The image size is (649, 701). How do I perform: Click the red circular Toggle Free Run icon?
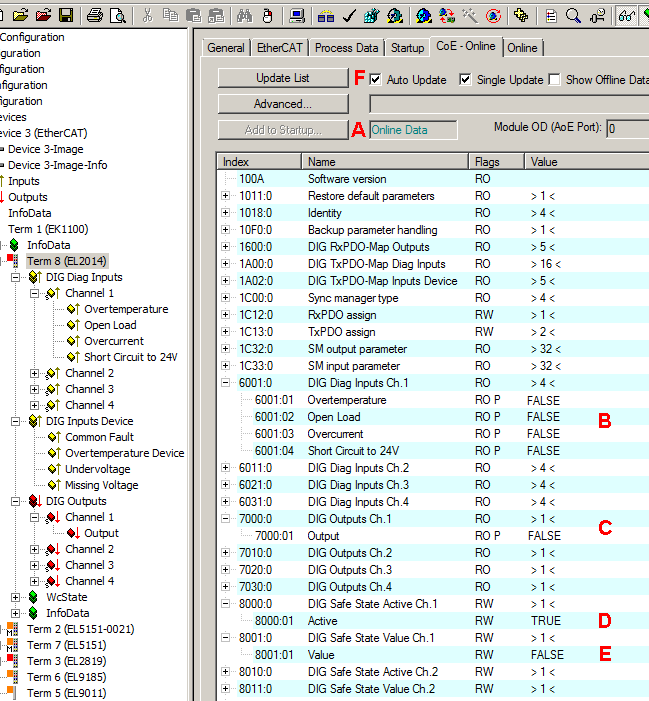click(493, 16)
